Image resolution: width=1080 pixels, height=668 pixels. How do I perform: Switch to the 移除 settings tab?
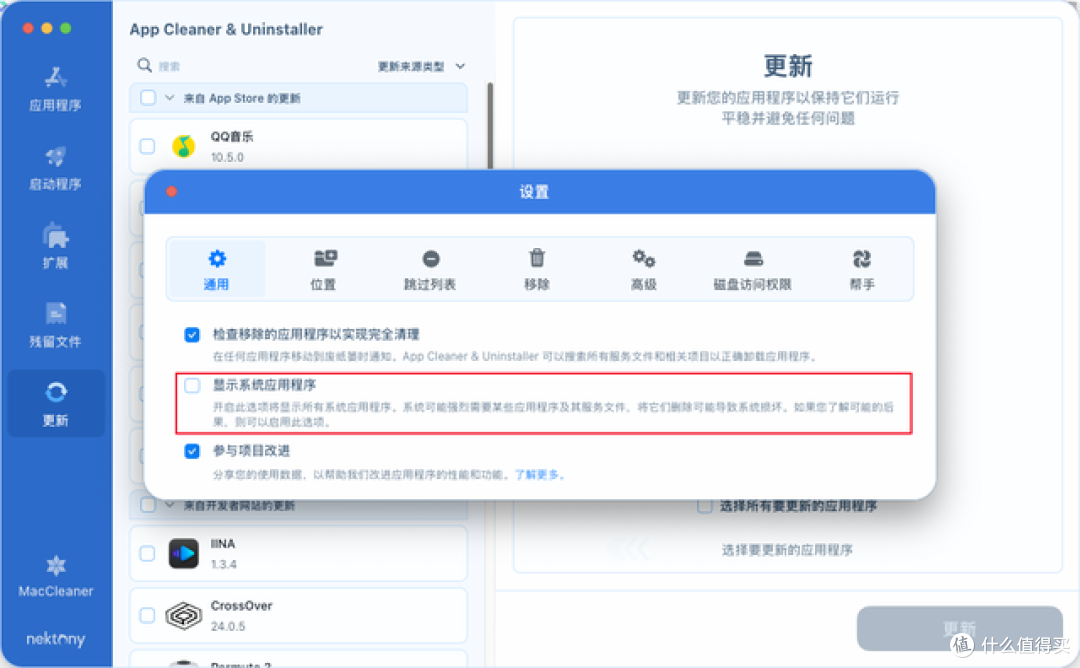click(537, 269)
